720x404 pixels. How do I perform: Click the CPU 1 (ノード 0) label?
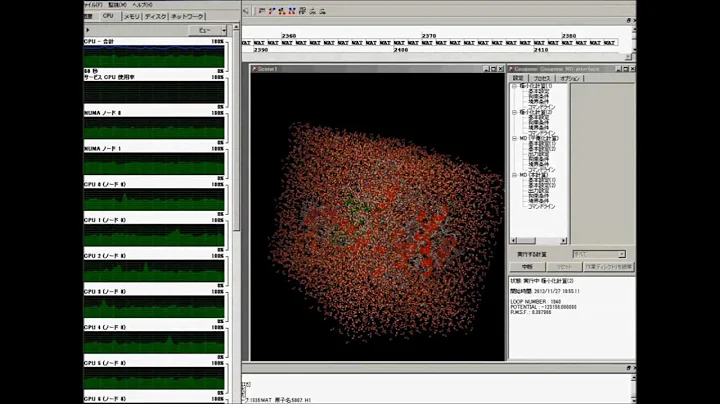pos(105,220)
